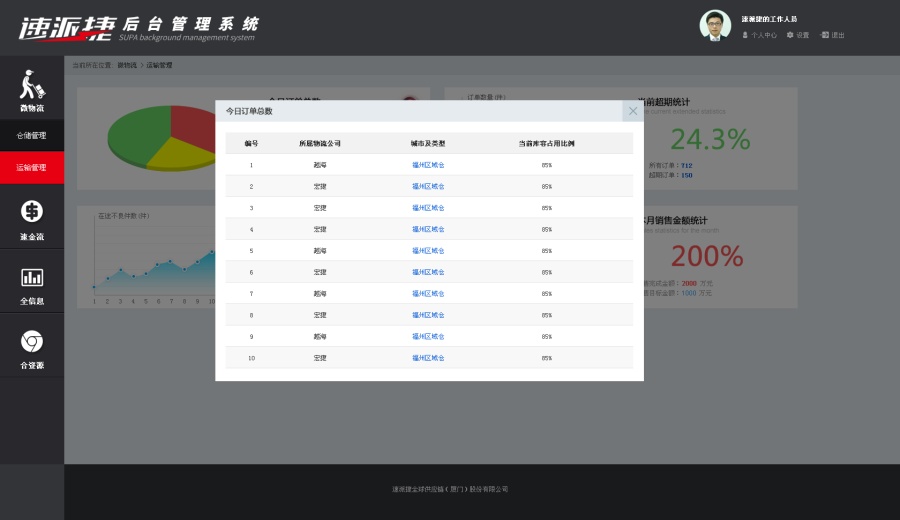Click 退出 to log out
This screenshot has height=520, width=900.
[x=832, y=35]
